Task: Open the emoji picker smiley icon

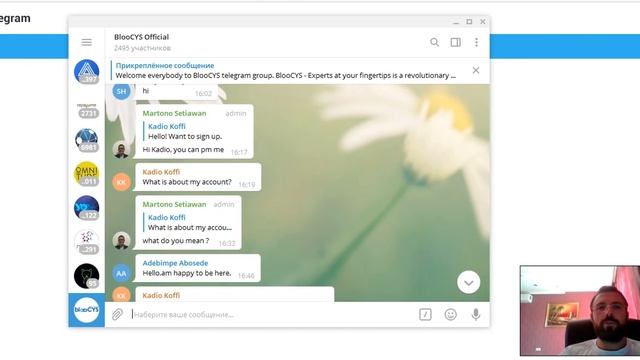Action: pyautogui.click(x=451, y=314)
